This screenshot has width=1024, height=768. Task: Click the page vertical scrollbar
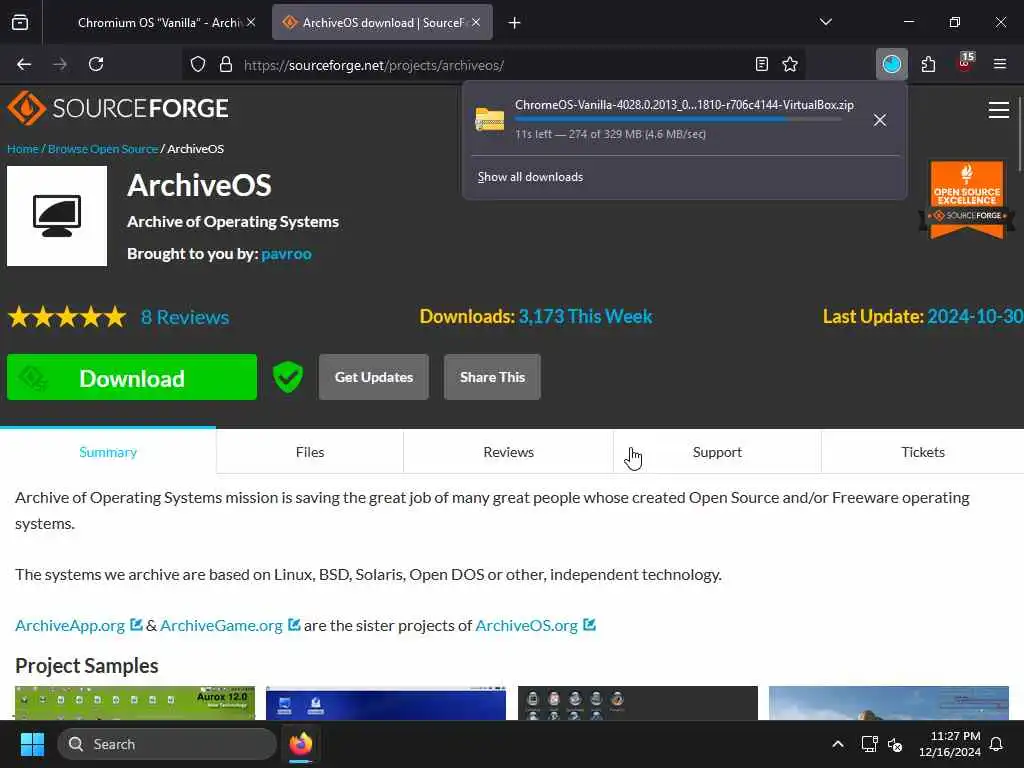1019,135
